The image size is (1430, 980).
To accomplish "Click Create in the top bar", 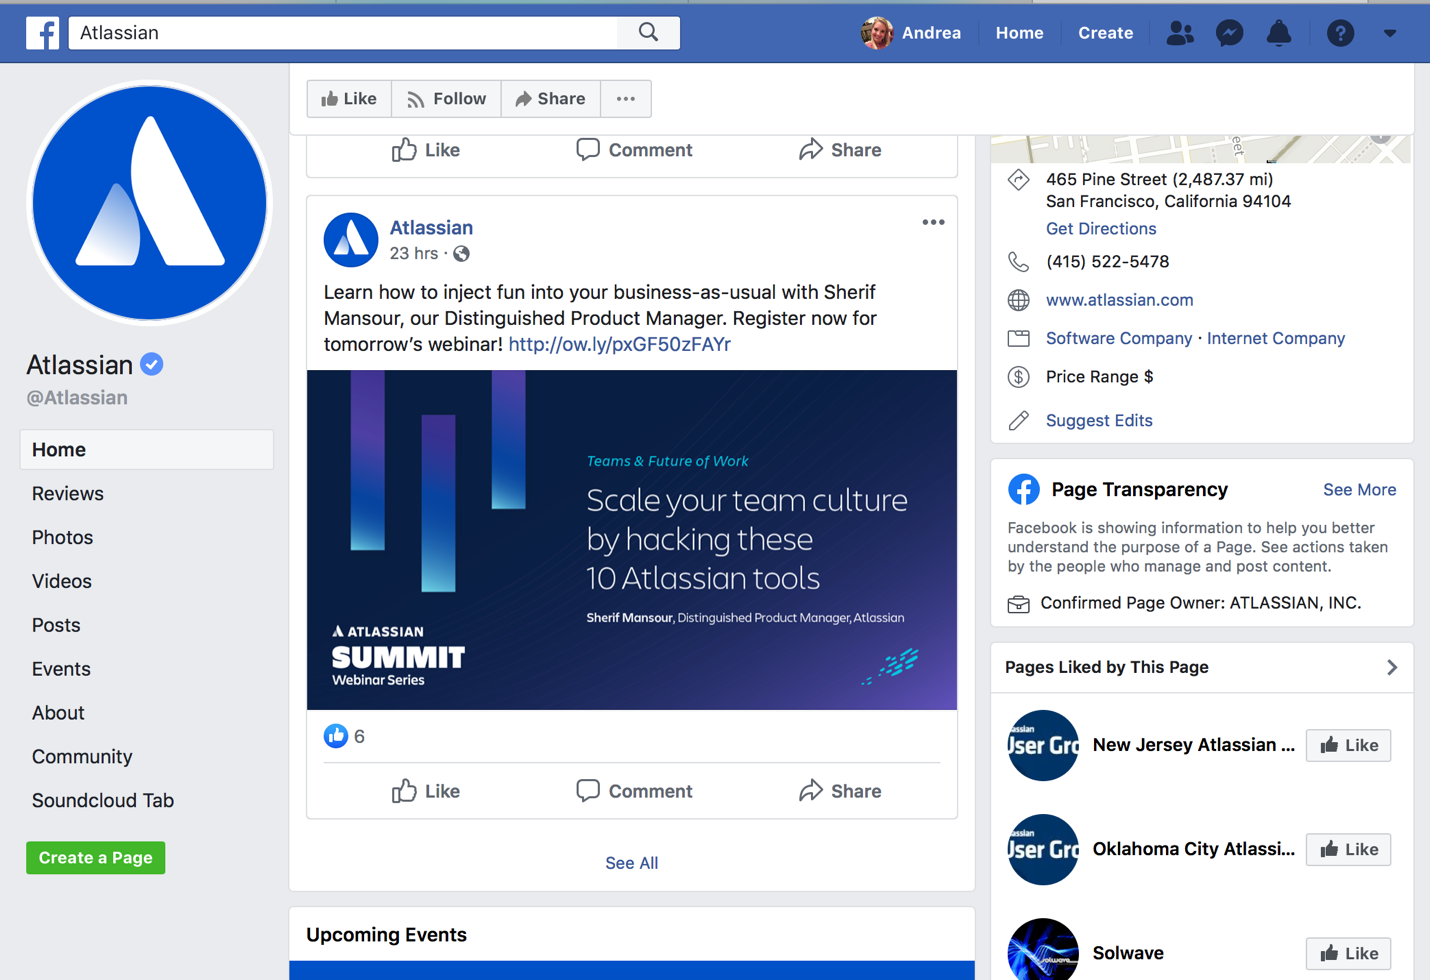I will click(x=1105, y=33).
